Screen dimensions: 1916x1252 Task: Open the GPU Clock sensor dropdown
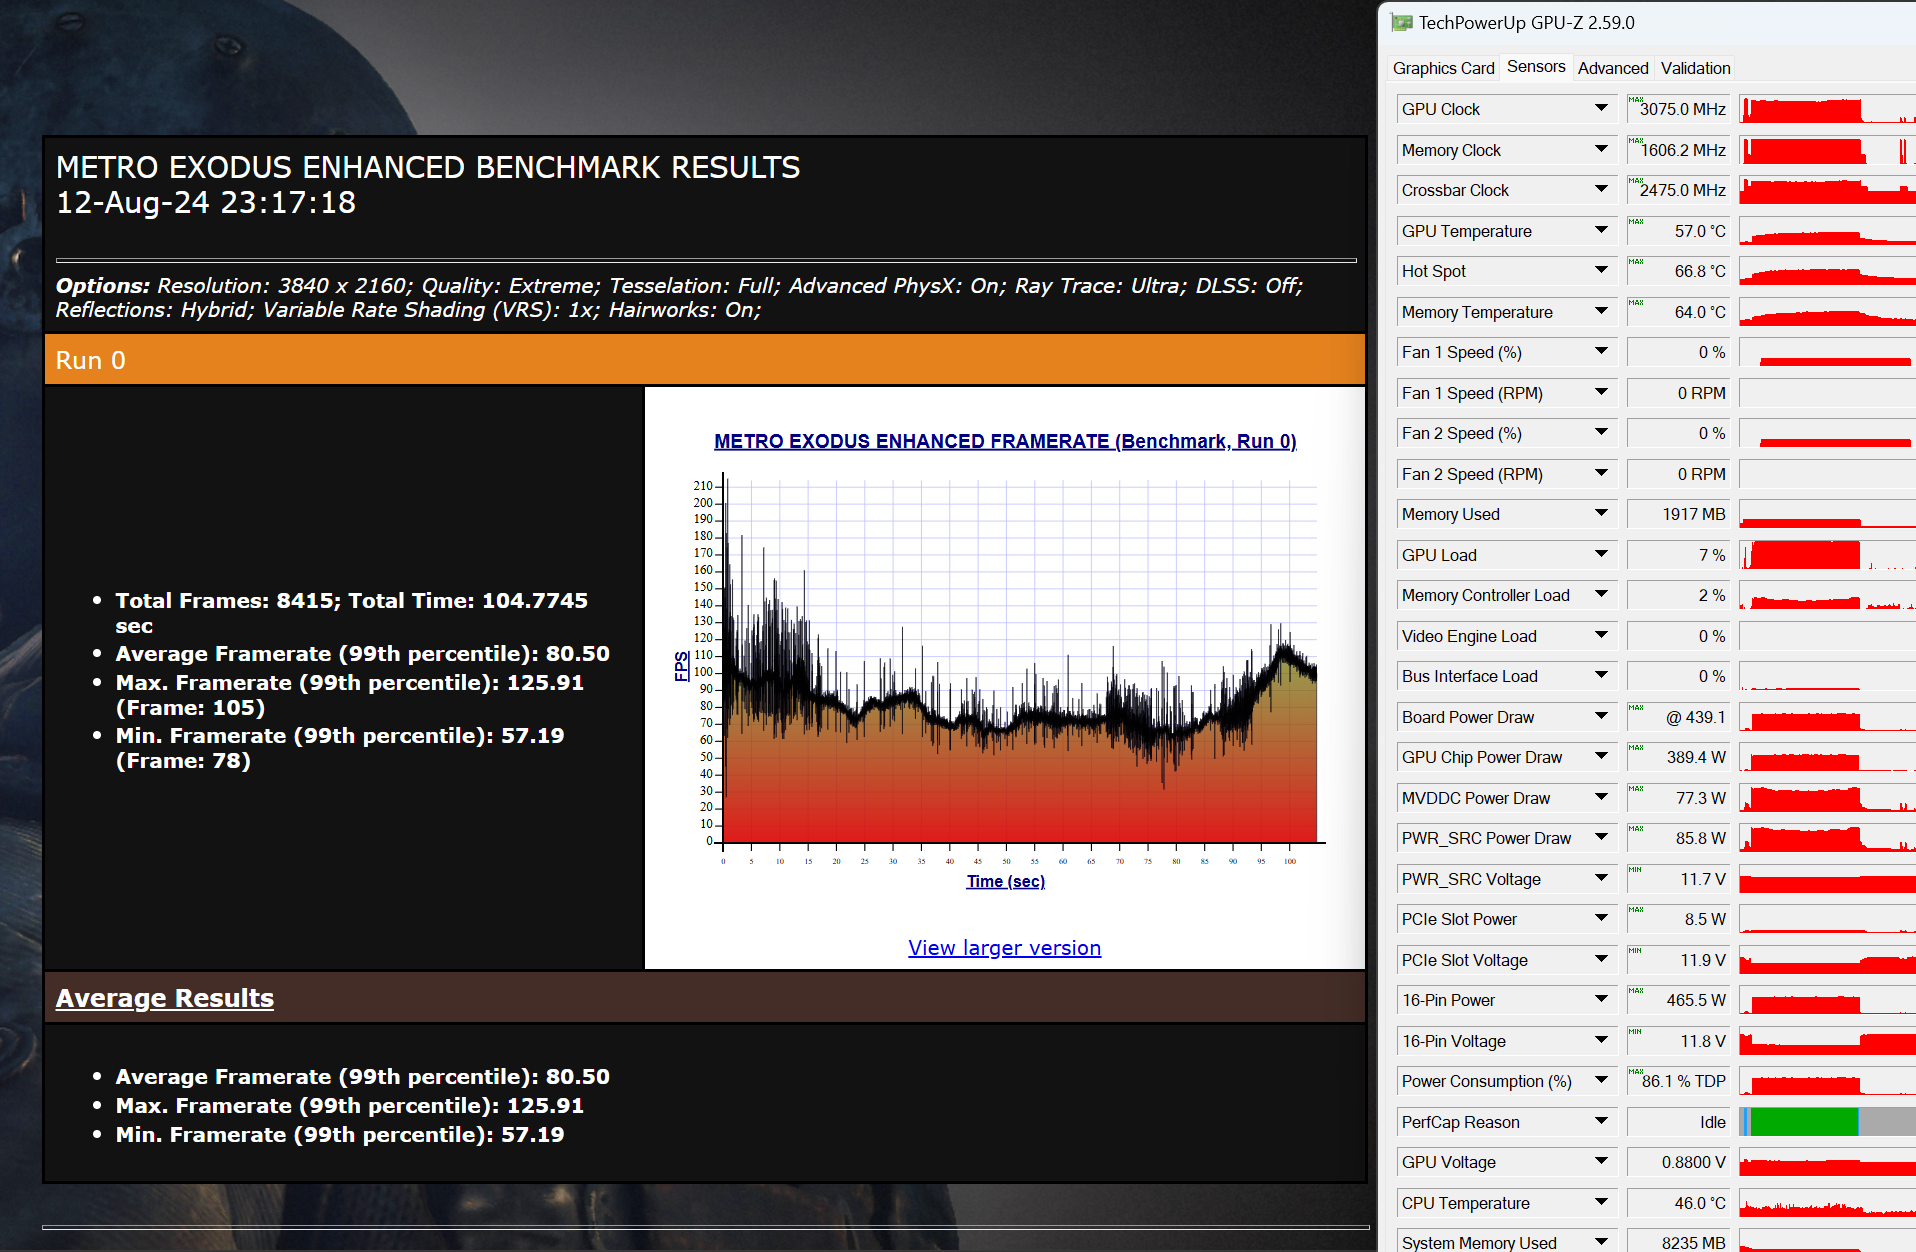pos(1601,109)
